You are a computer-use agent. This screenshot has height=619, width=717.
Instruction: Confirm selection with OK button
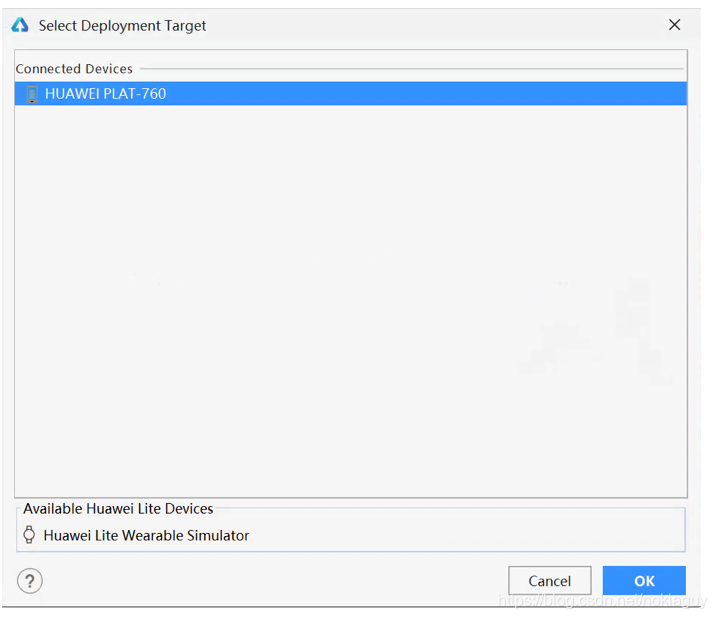pos(644,581)
